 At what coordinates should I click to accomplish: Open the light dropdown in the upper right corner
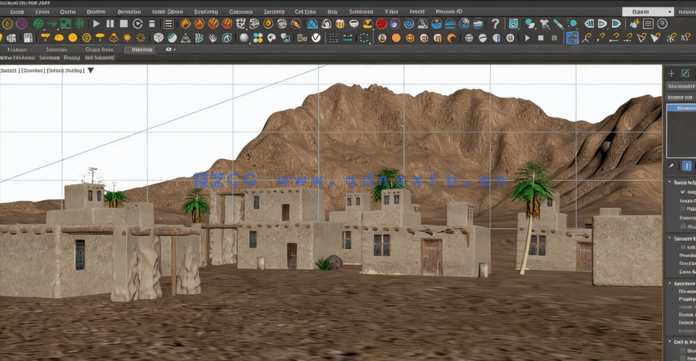tap(648, 12)
